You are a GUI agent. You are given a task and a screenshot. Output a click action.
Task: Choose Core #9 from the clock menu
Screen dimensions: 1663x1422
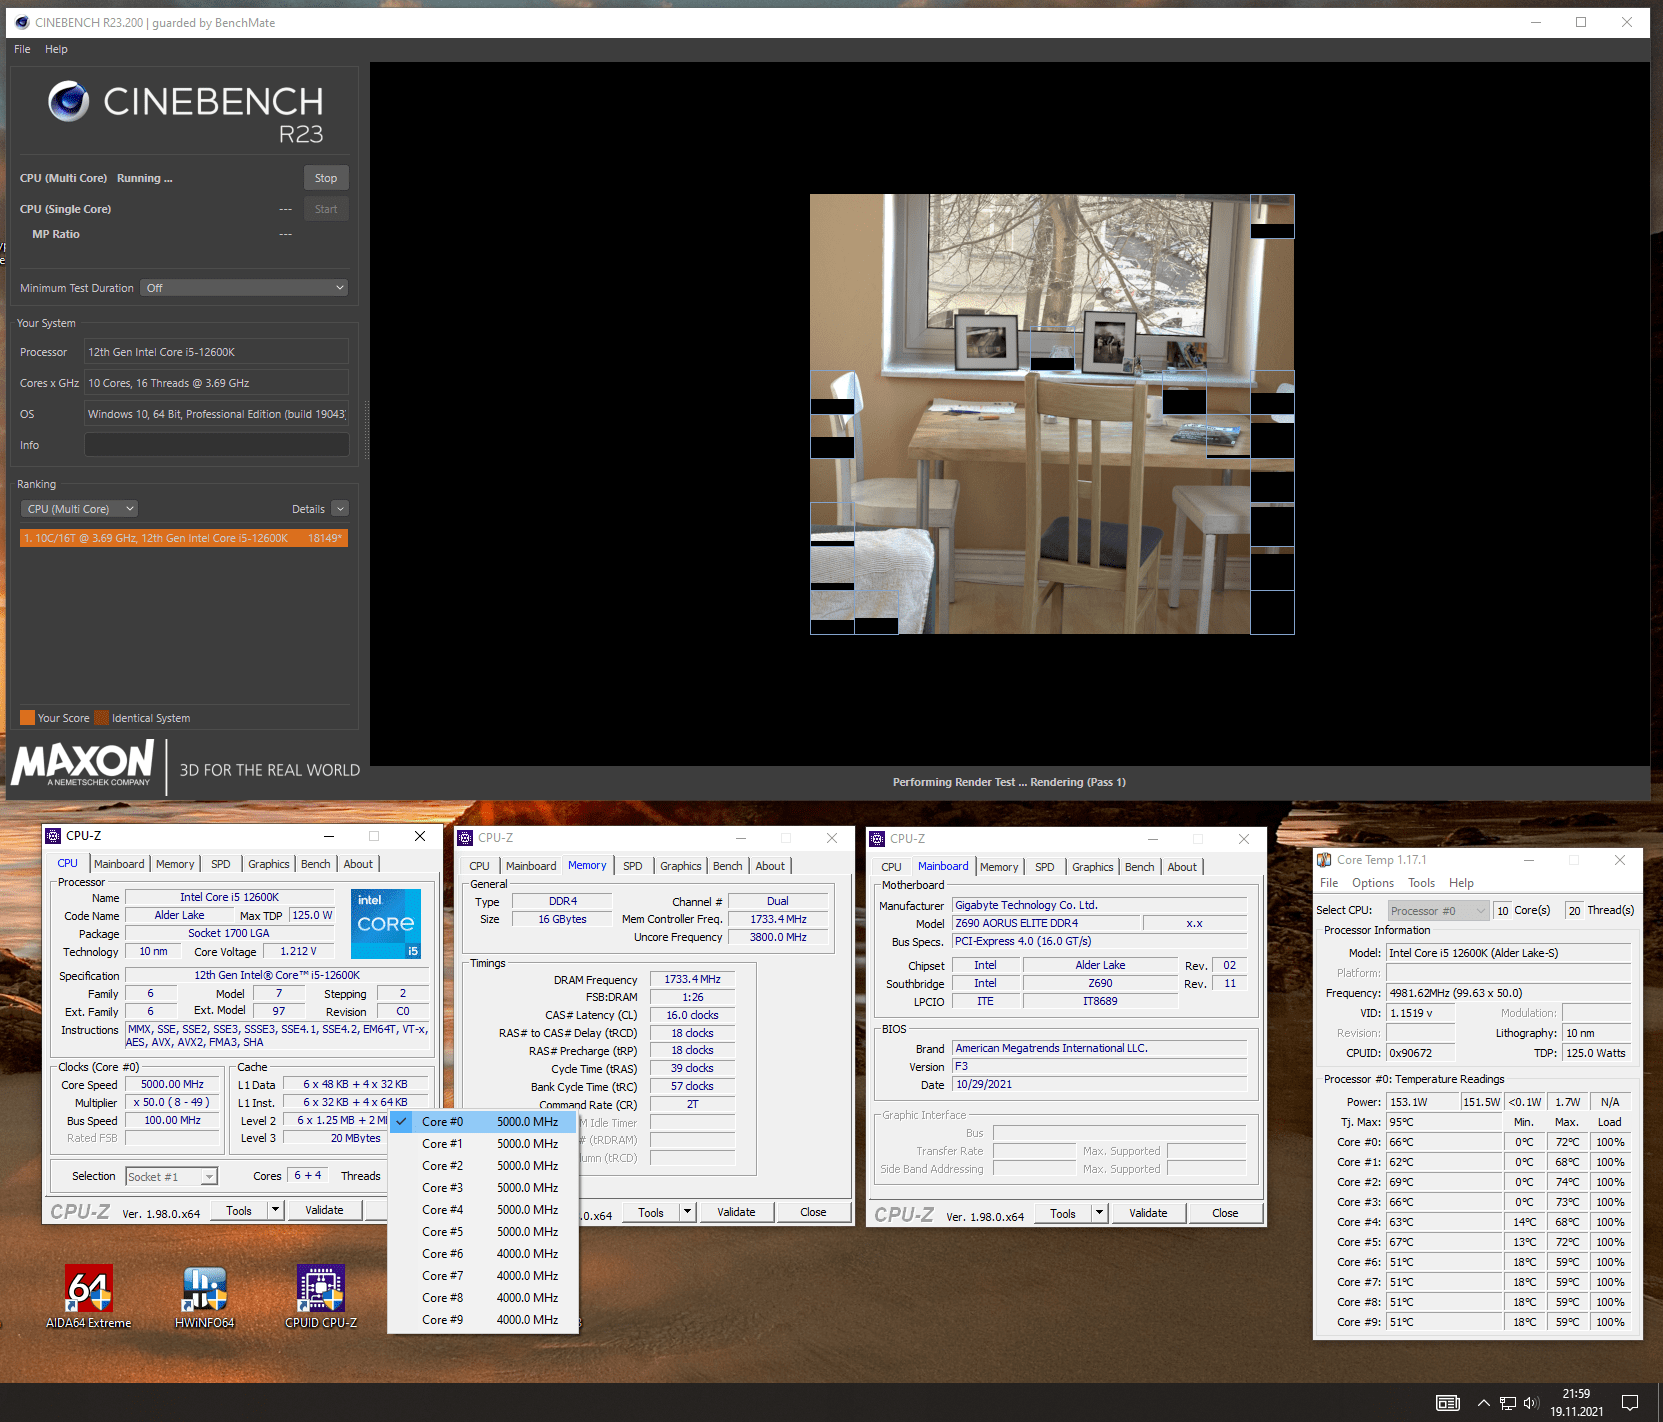[484, 1320]
